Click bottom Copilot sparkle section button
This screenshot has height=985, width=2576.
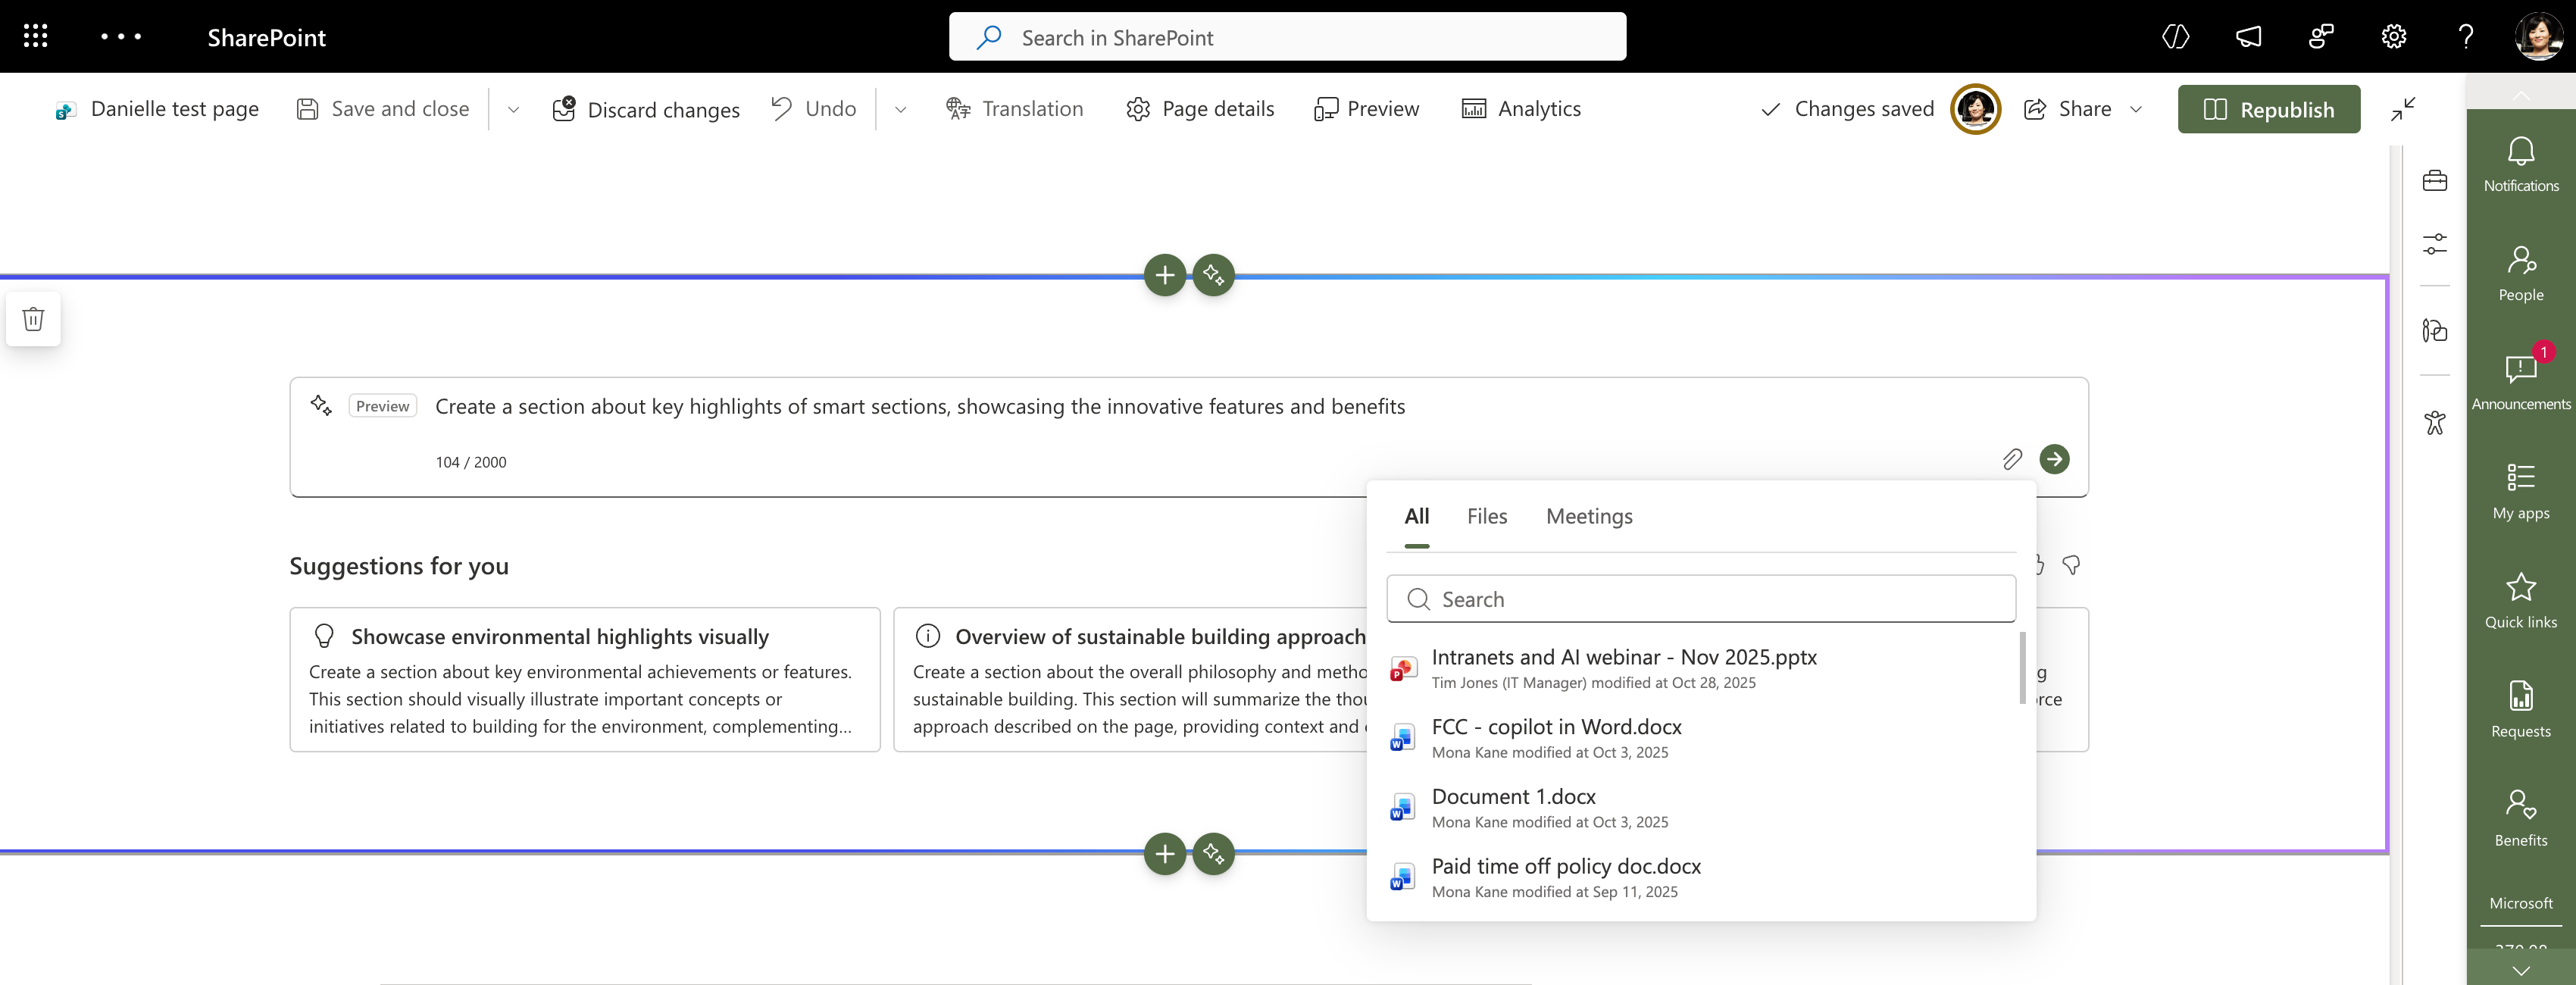1213,854
